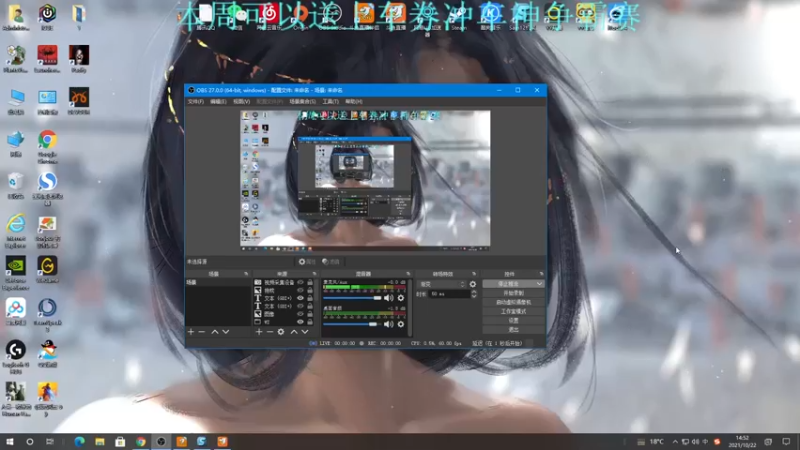
Task: Open 编辑(E) menu
Action: [x=218, y=102]
